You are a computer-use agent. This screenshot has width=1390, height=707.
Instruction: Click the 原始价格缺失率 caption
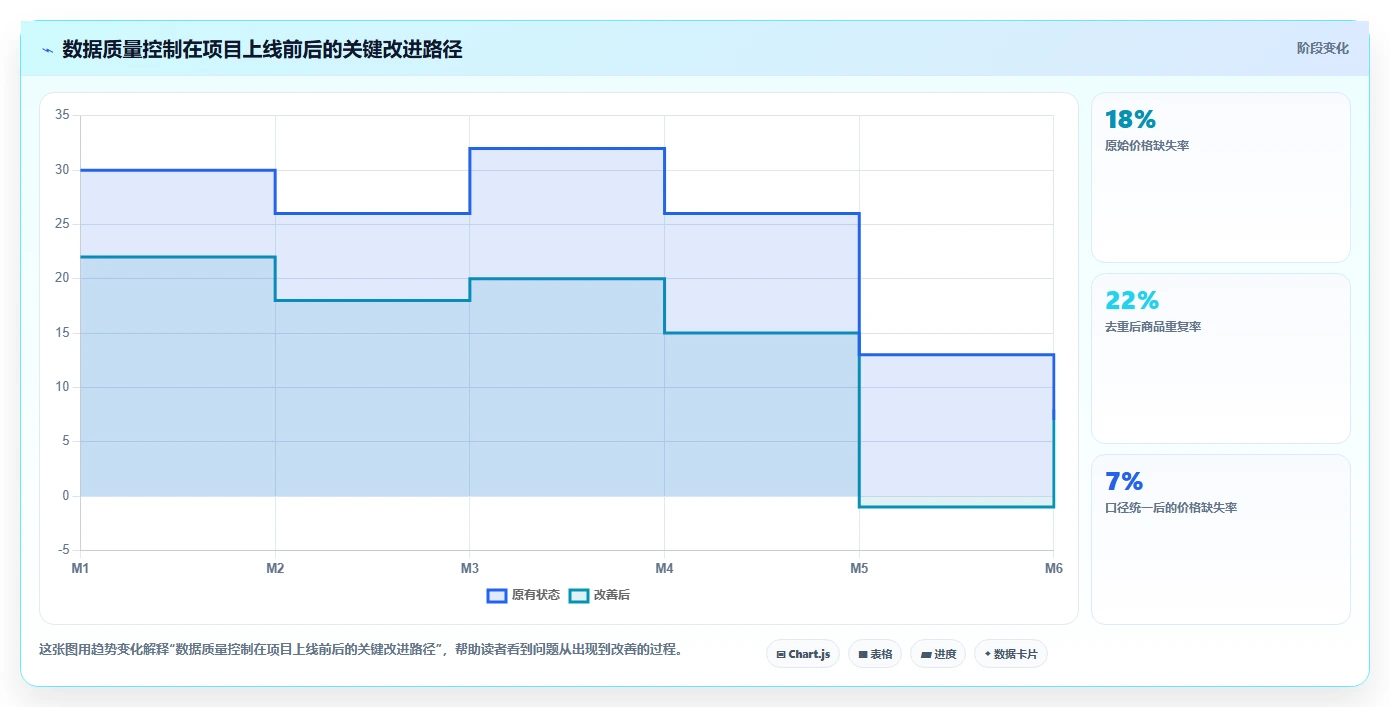tap(1147, 146)
